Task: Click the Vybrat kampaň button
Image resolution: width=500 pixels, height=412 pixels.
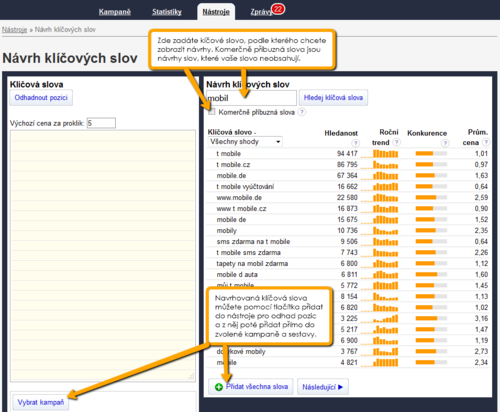Action: click(41, 402)
